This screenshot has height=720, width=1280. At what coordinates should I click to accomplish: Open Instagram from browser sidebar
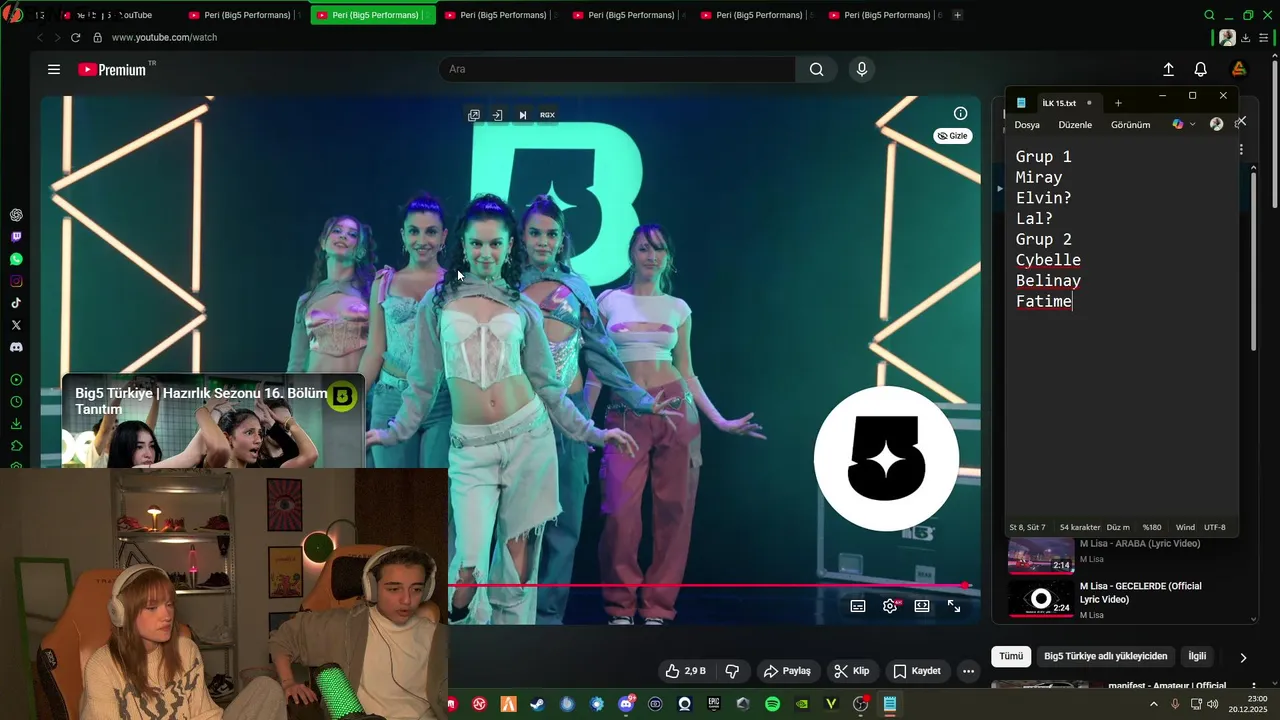[x=16, y=281]
